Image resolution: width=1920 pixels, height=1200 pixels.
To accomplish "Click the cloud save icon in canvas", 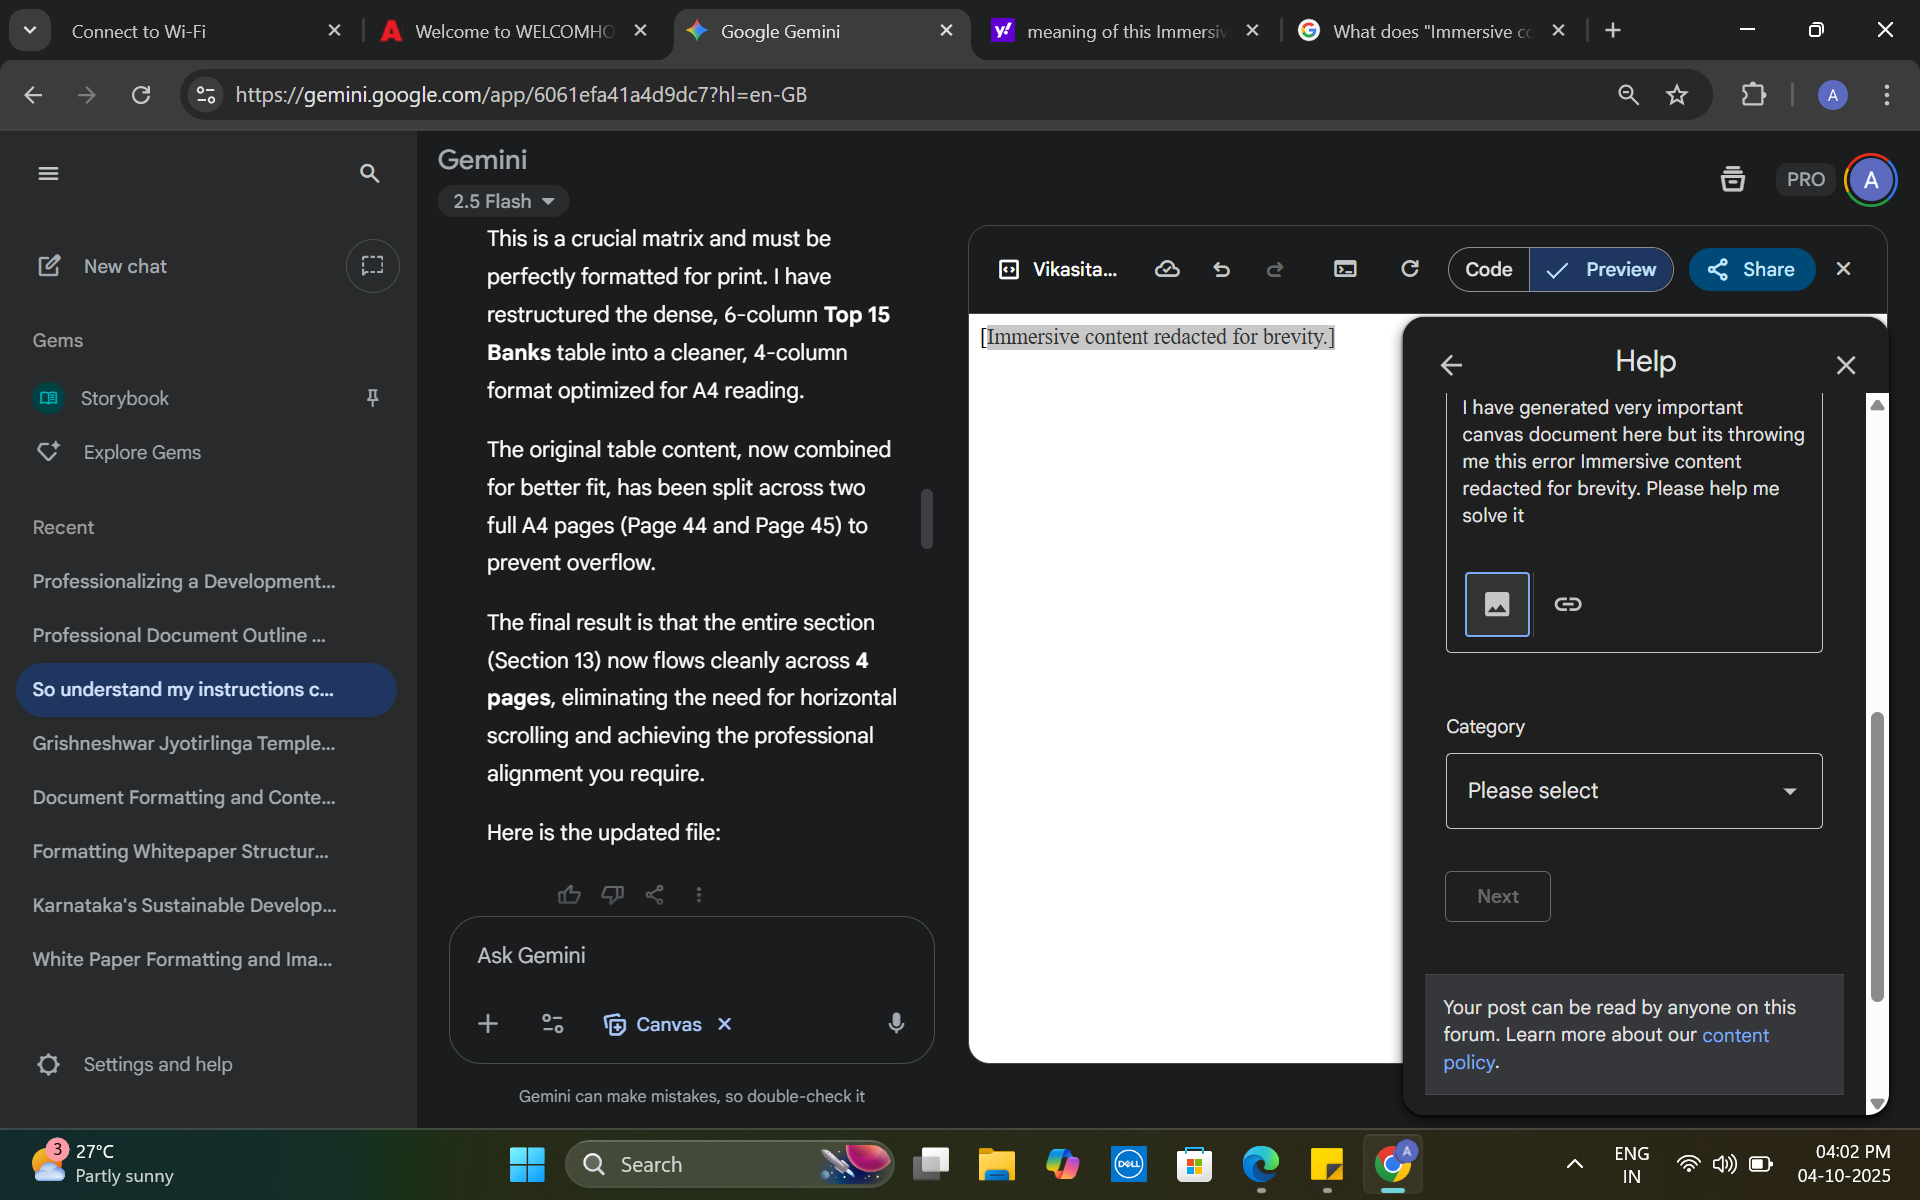I will (x=1167, y=269).
